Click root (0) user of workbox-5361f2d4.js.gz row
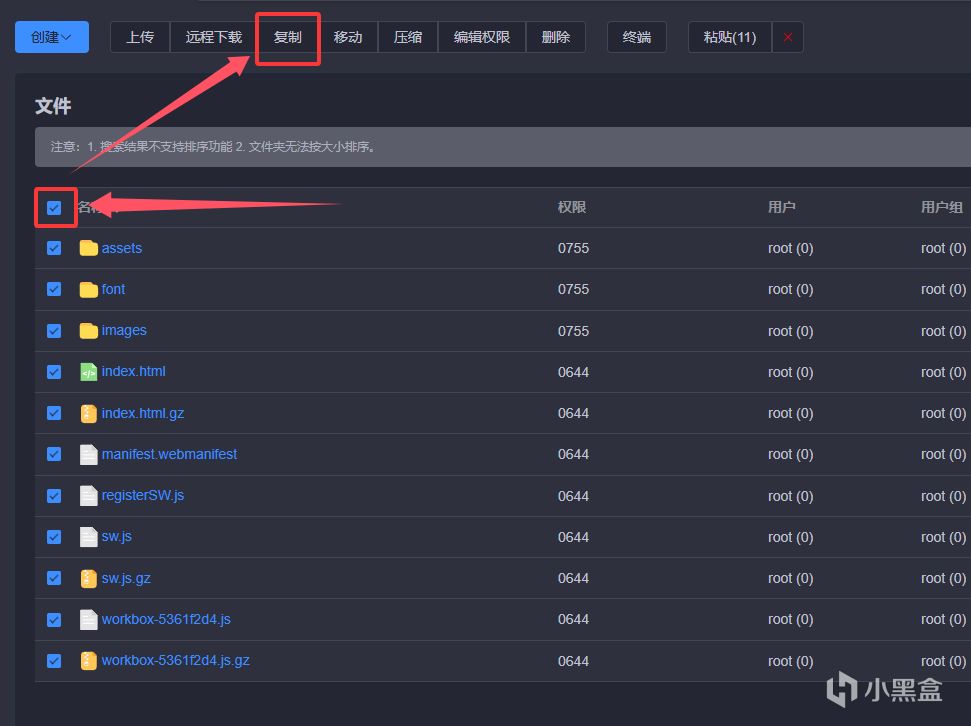 tap(790, 661)
